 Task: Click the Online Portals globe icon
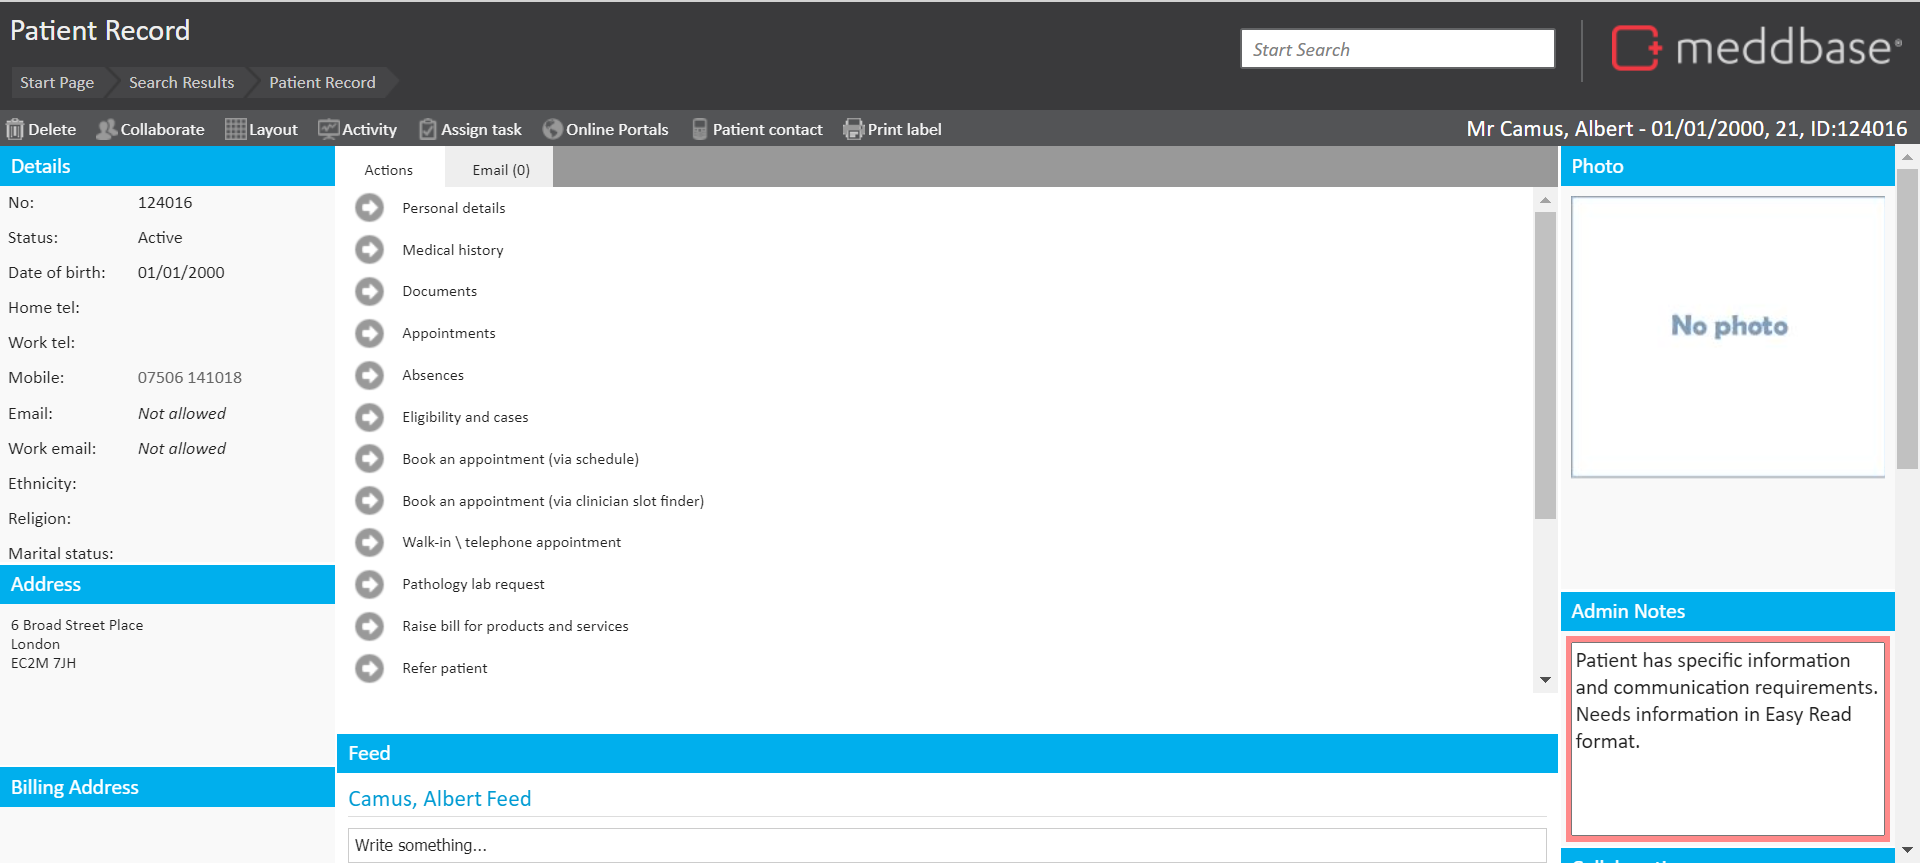[x=552, y=129]
